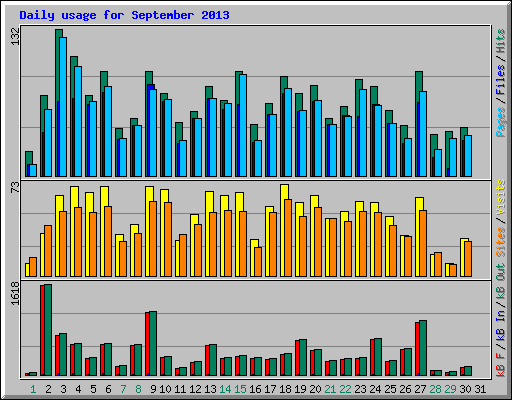The image size is (512, 400).
Task: Click the tallest green Hits bar for day 3
Action: [x=59, y=103]
